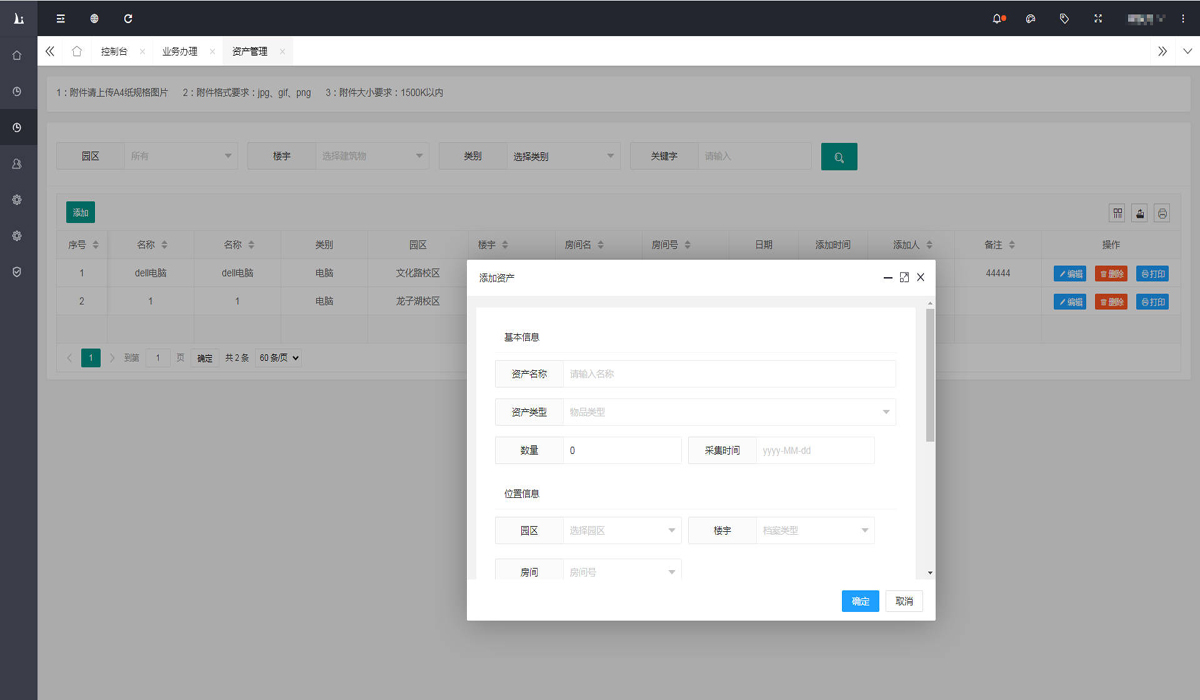Toggle fullscreen mode icon

1098,18
